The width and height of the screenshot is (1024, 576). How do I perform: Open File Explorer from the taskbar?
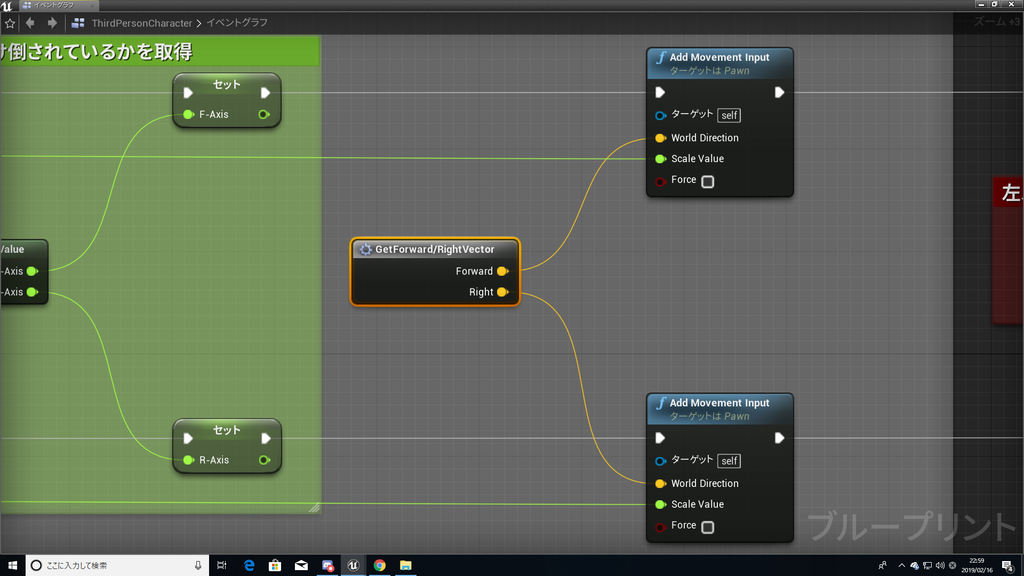(x=406, y=566)
